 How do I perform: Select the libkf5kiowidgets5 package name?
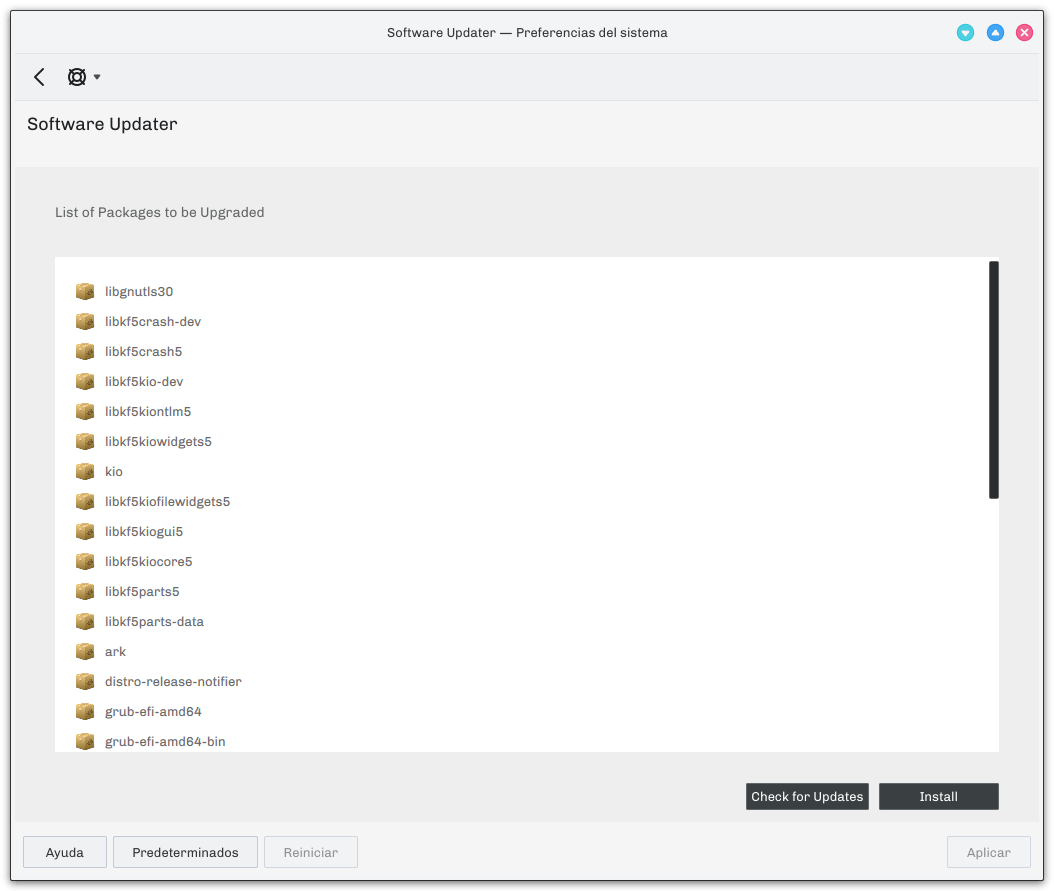(158, 441)
